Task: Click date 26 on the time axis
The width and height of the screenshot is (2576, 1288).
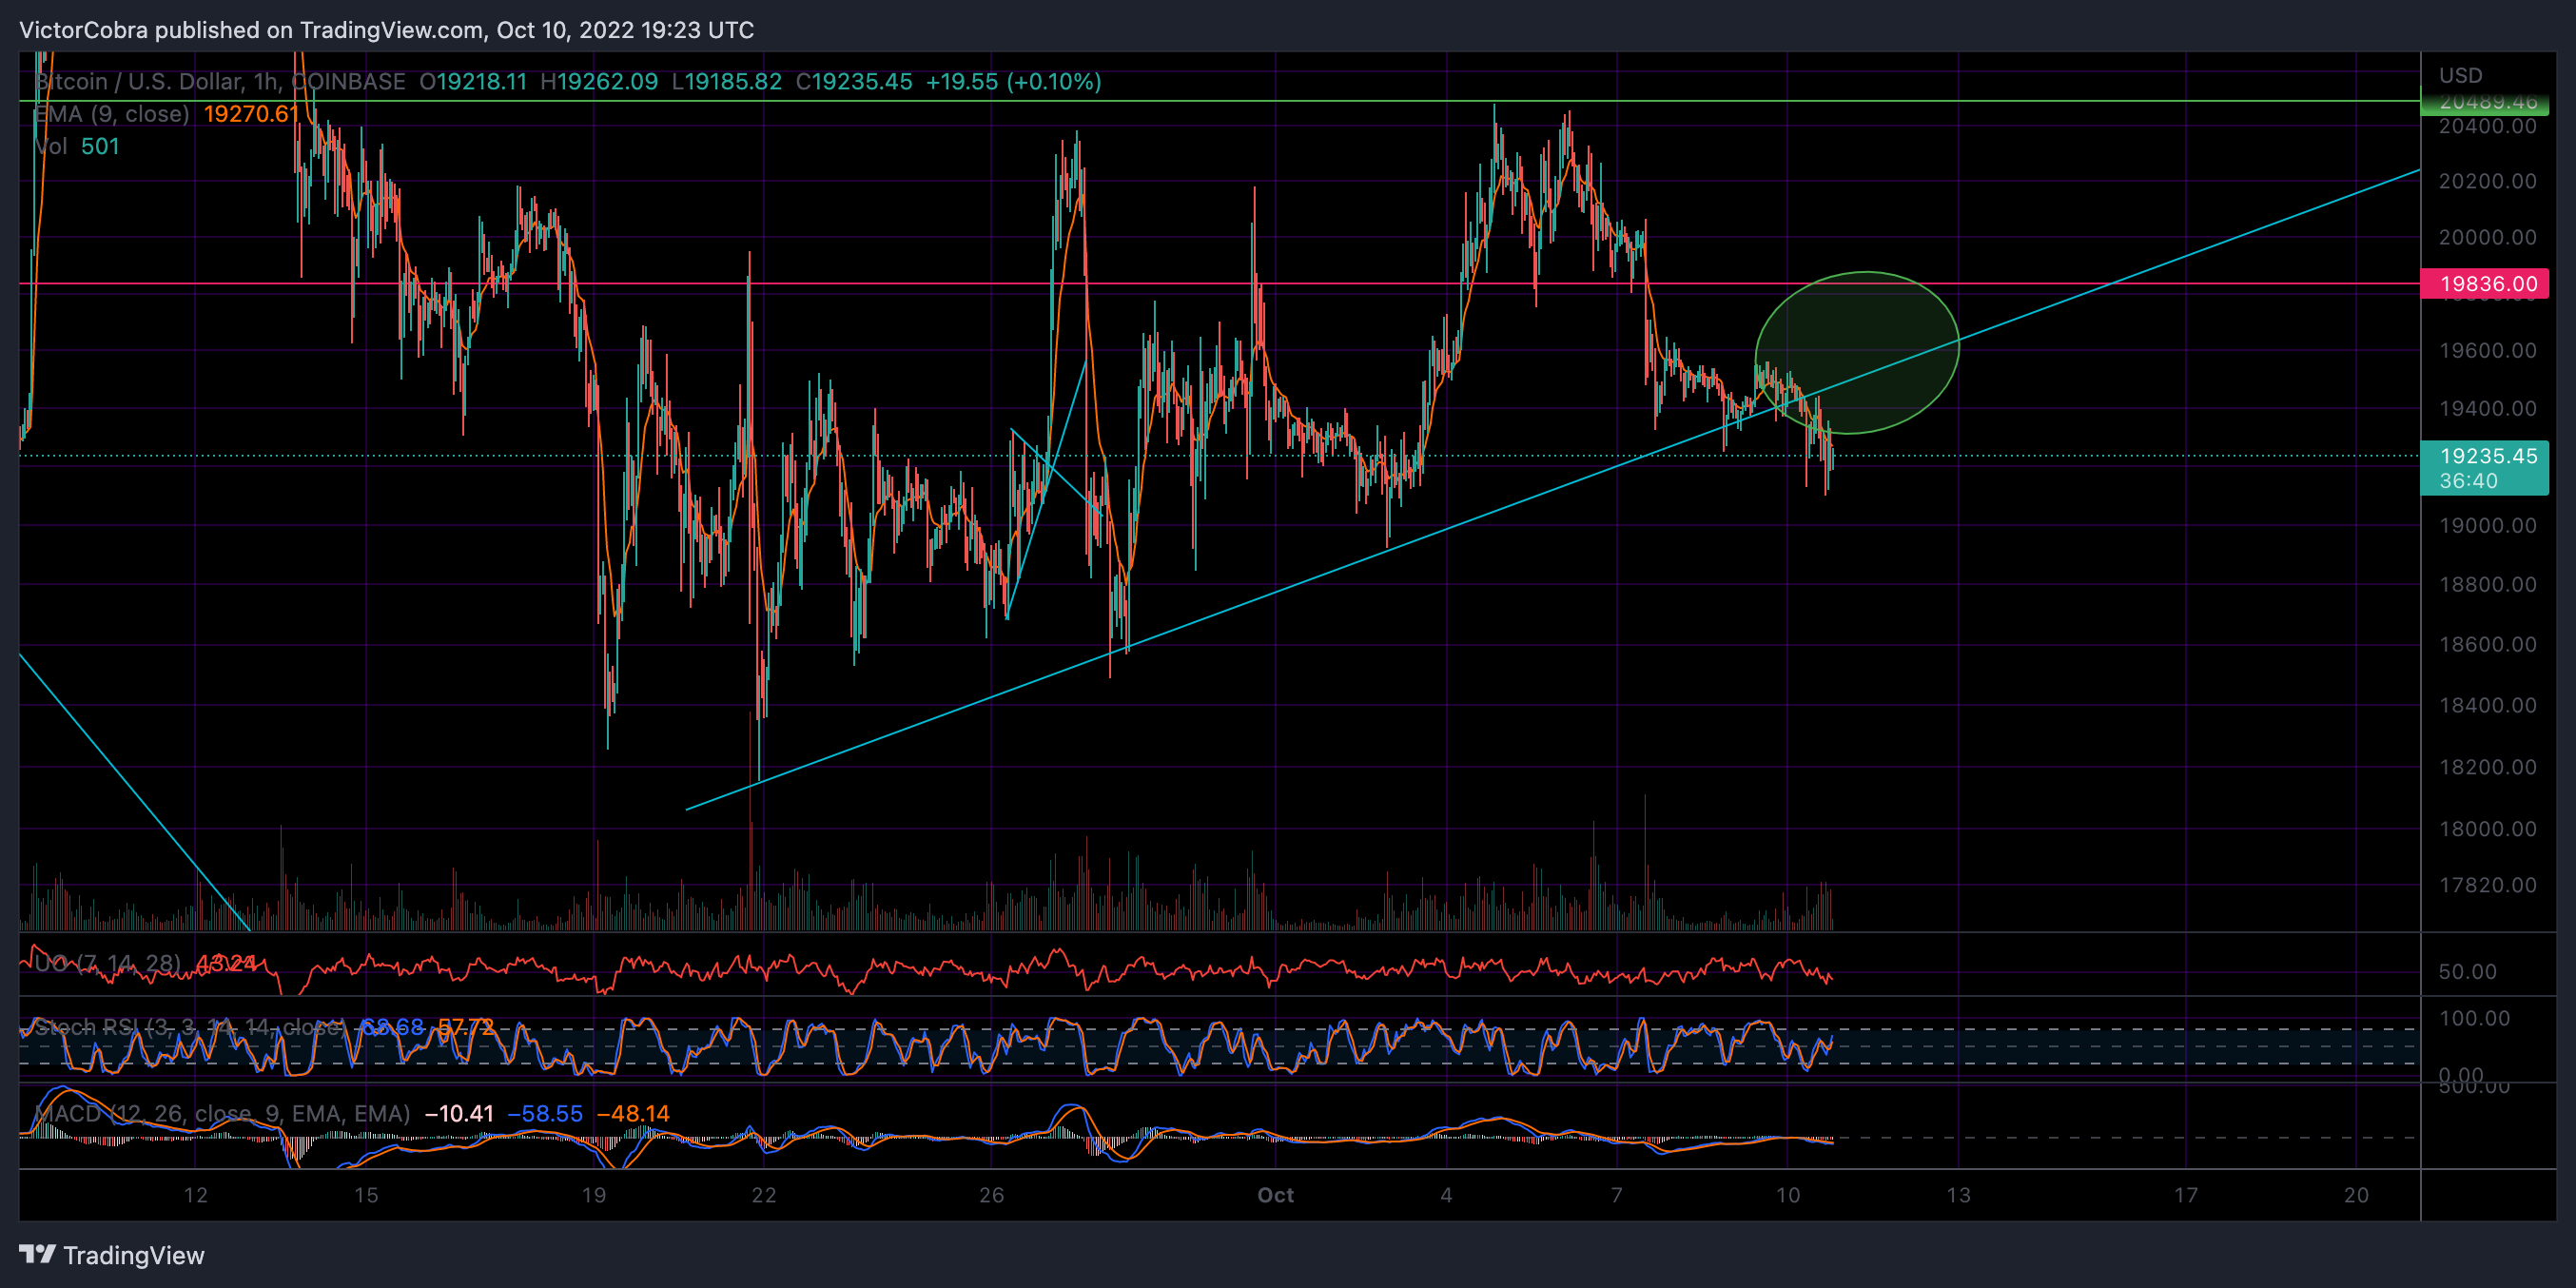Action: (991, 1195)
